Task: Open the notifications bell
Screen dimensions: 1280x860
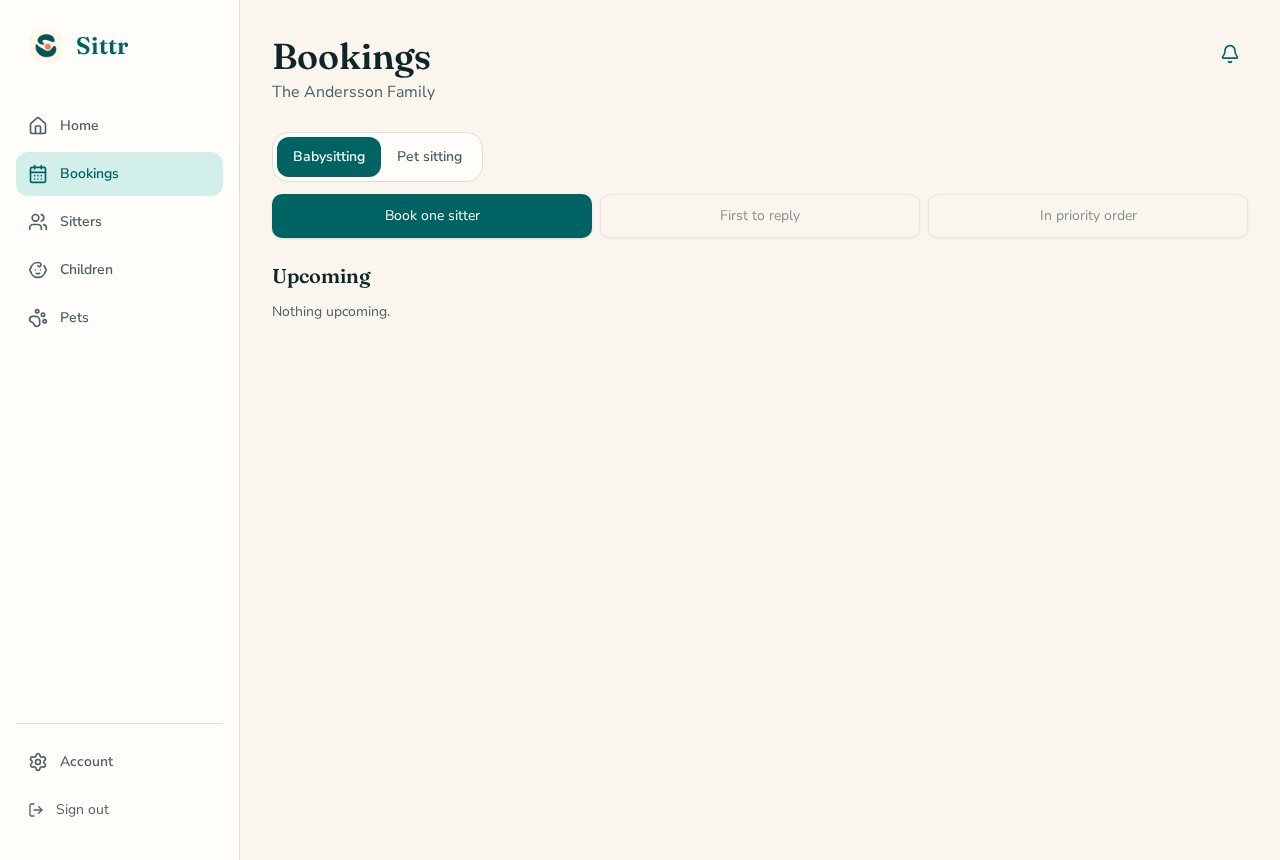Action: pos(1230,54)
